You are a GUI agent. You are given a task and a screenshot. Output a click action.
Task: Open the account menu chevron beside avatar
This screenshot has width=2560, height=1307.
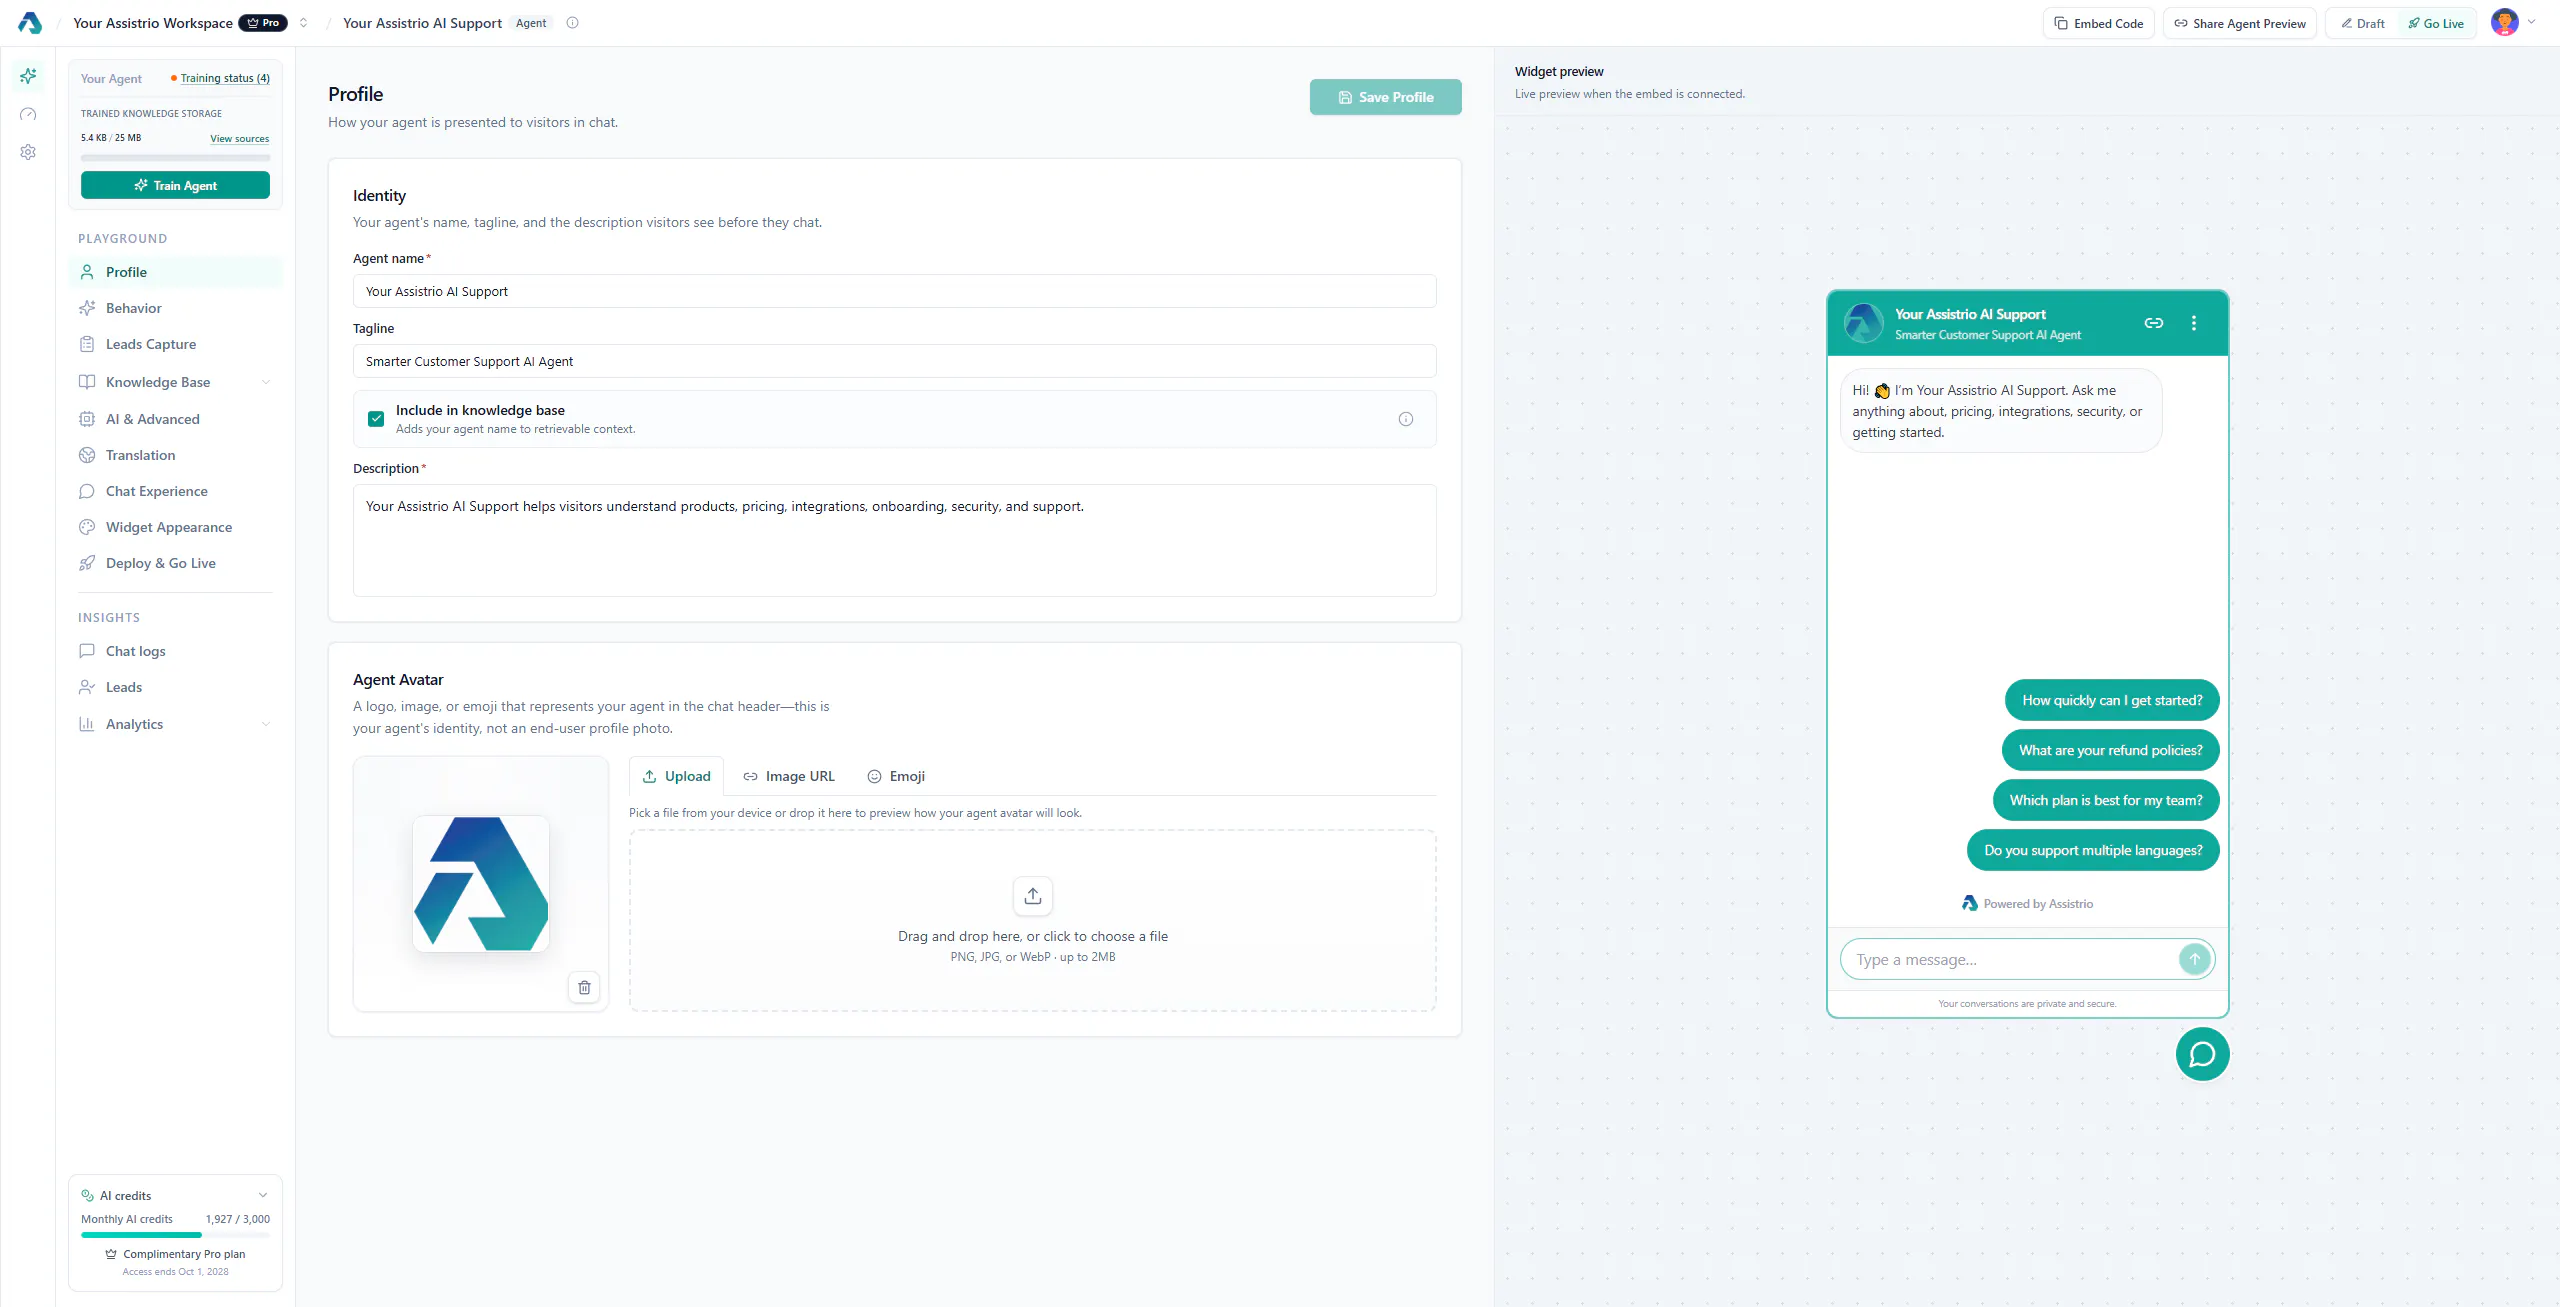click(2532, 22)
